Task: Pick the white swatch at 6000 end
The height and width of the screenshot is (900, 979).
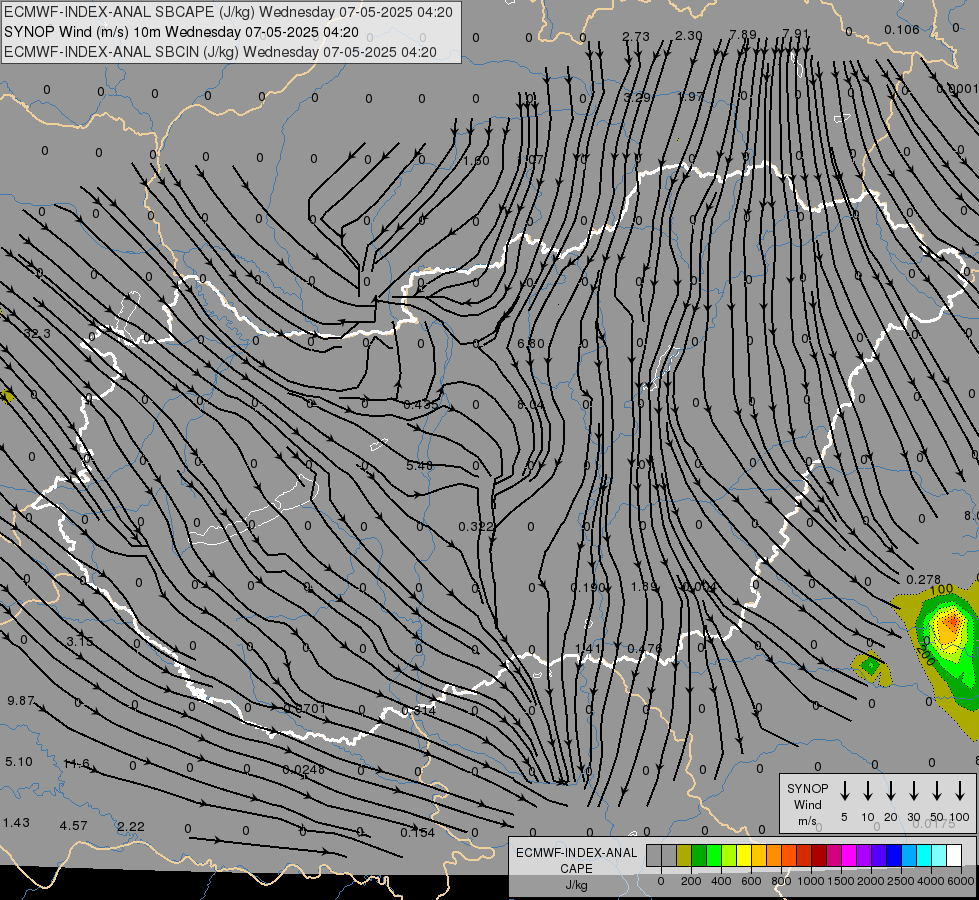Action: point(954,855)
